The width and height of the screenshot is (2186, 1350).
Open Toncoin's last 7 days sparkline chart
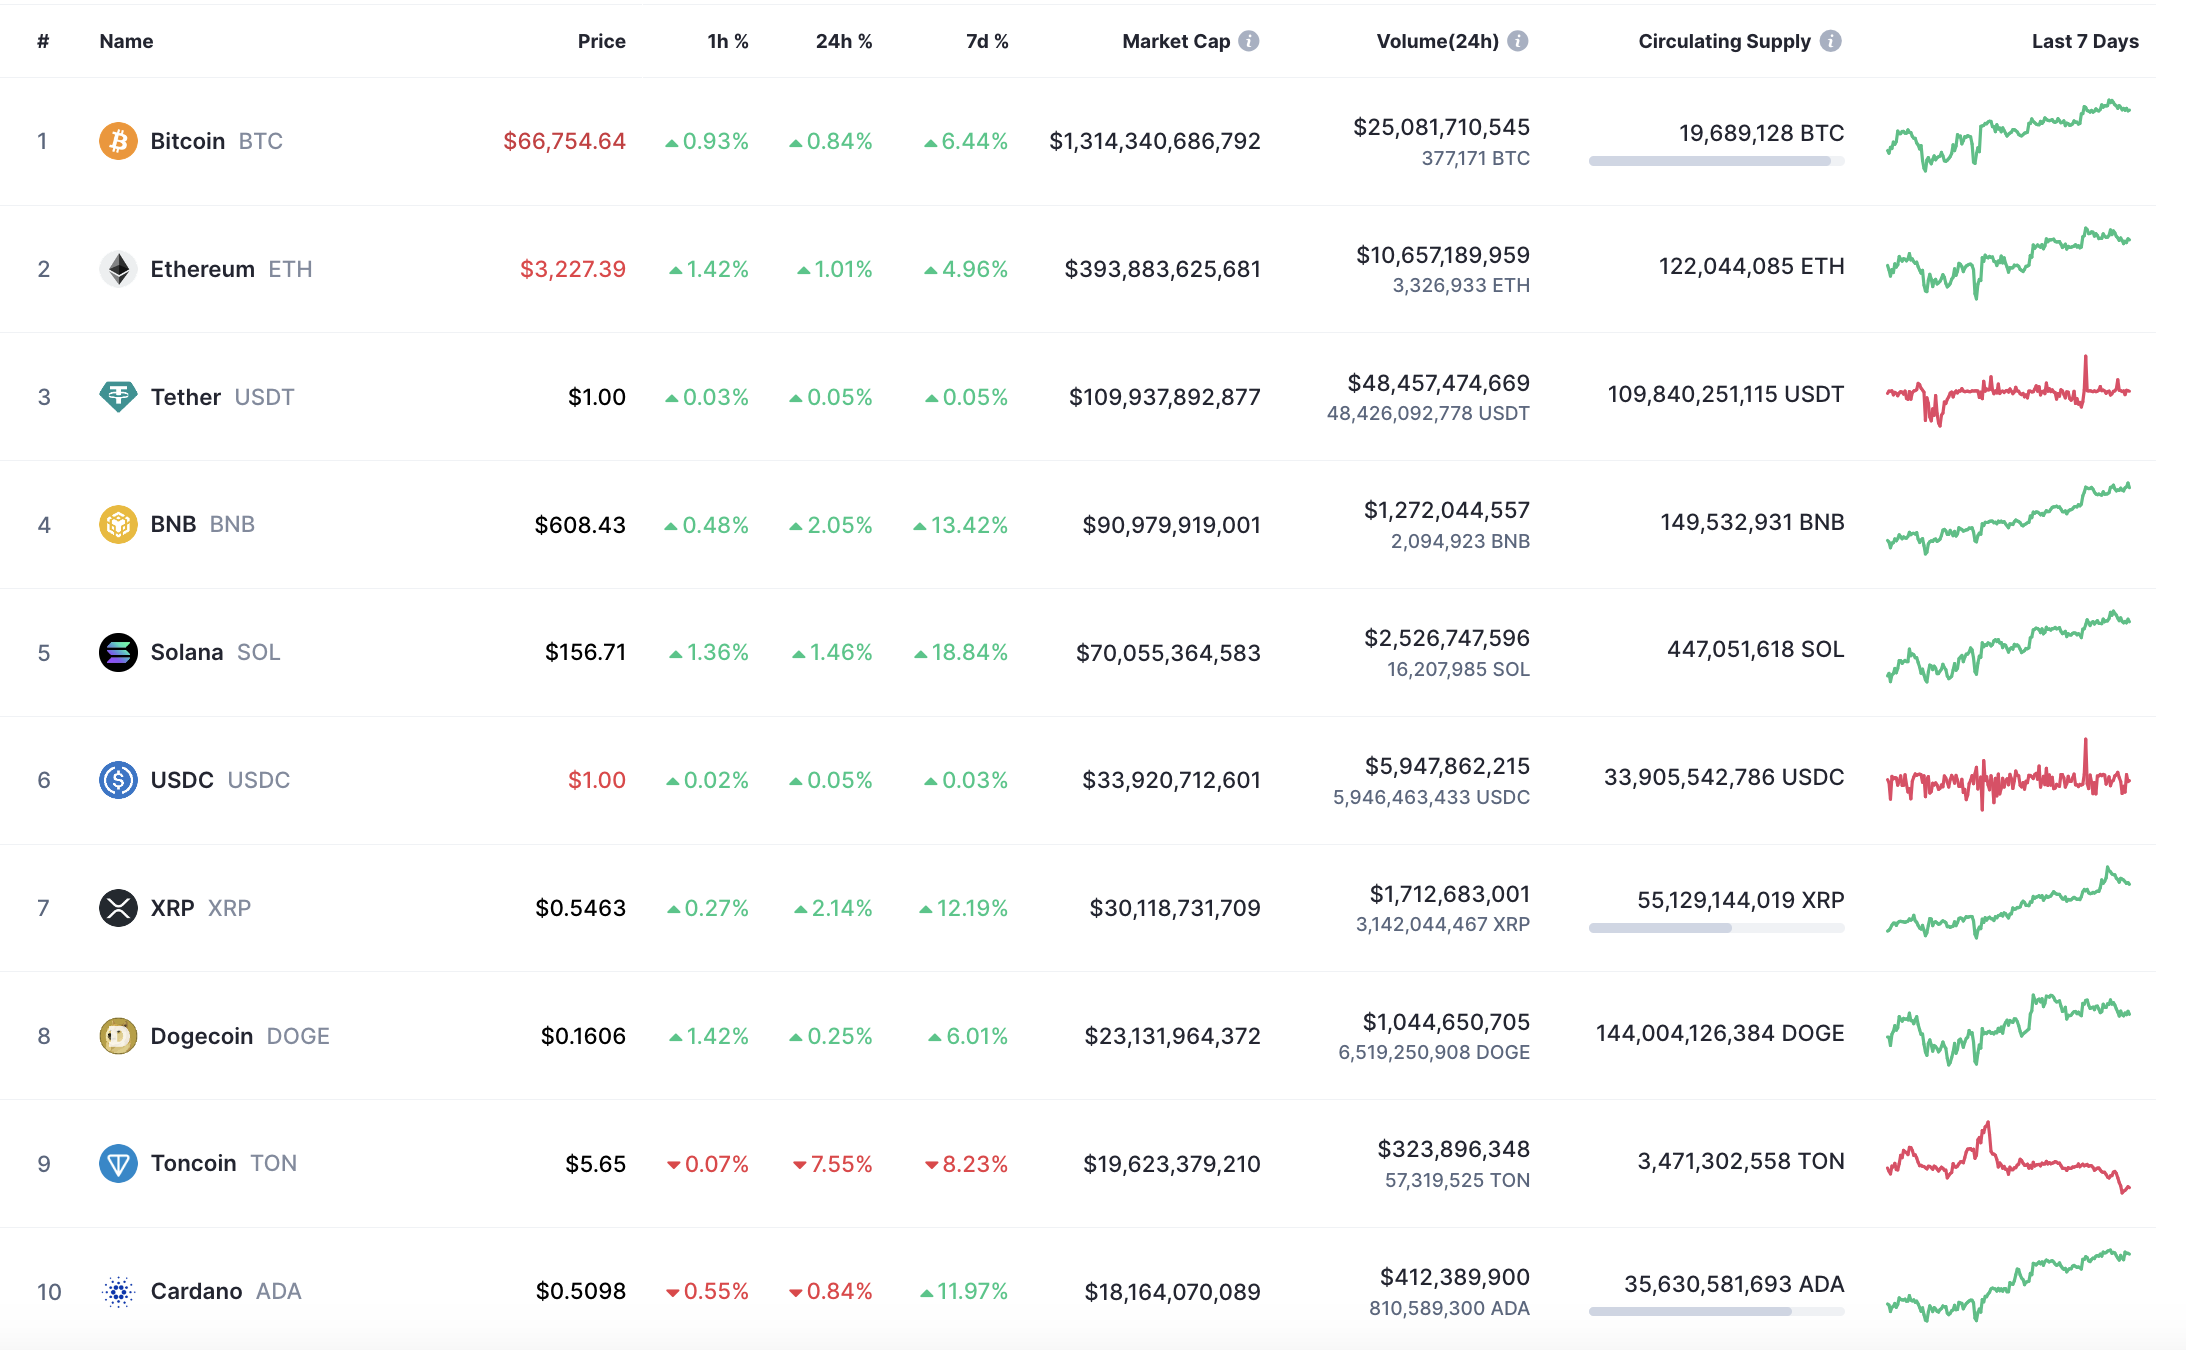coord(2008,1160)
